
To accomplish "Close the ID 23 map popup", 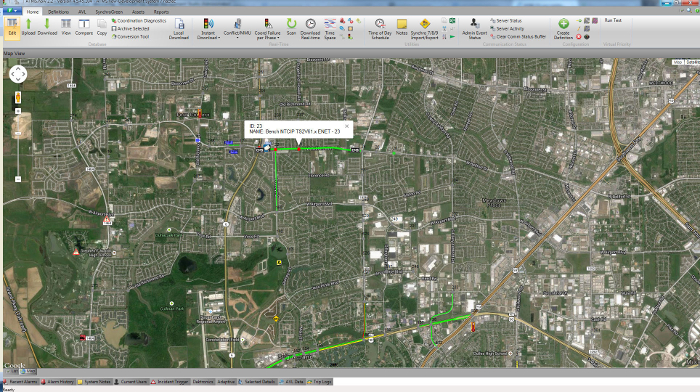I will pos(347,126).
